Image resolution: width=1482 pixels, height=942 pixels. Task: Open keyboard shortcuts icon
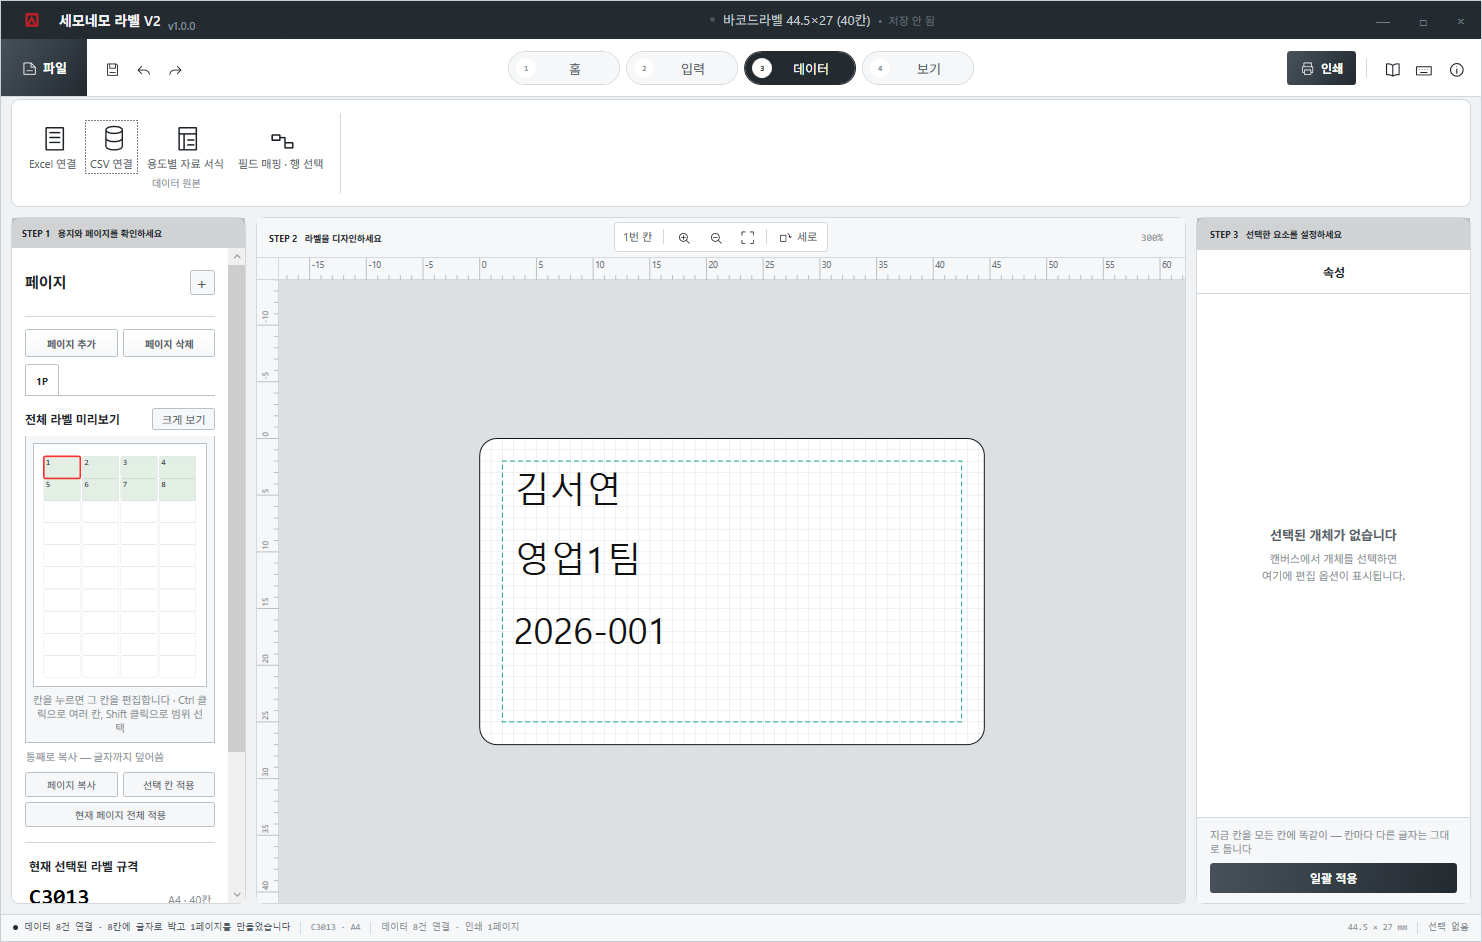point(1424,70)
